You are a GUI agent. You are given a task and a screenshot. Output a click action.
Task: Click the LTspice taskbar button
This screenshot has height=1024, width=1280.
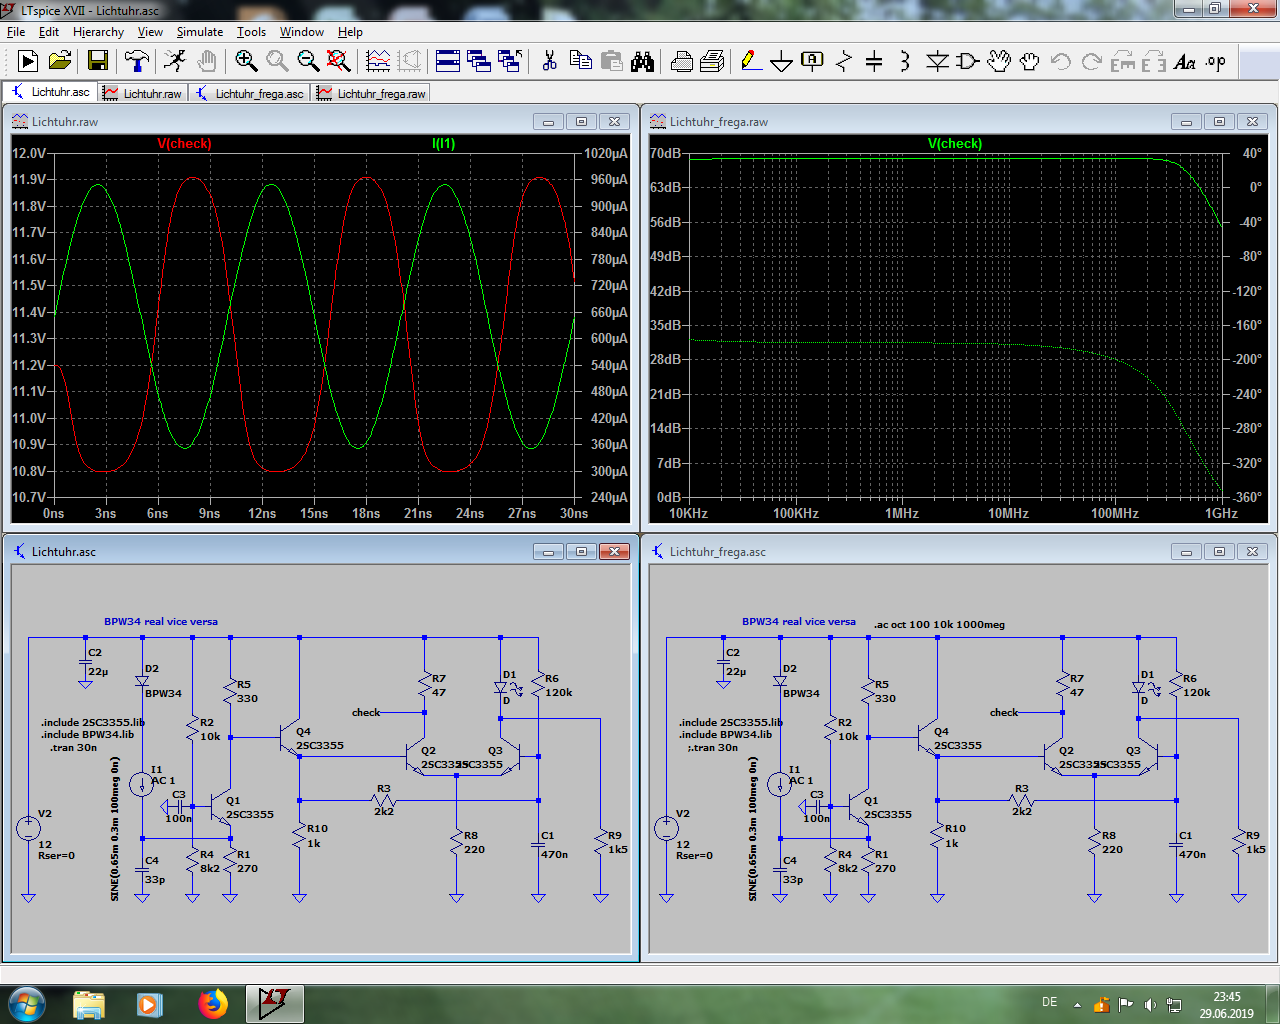click(275, 1004)
